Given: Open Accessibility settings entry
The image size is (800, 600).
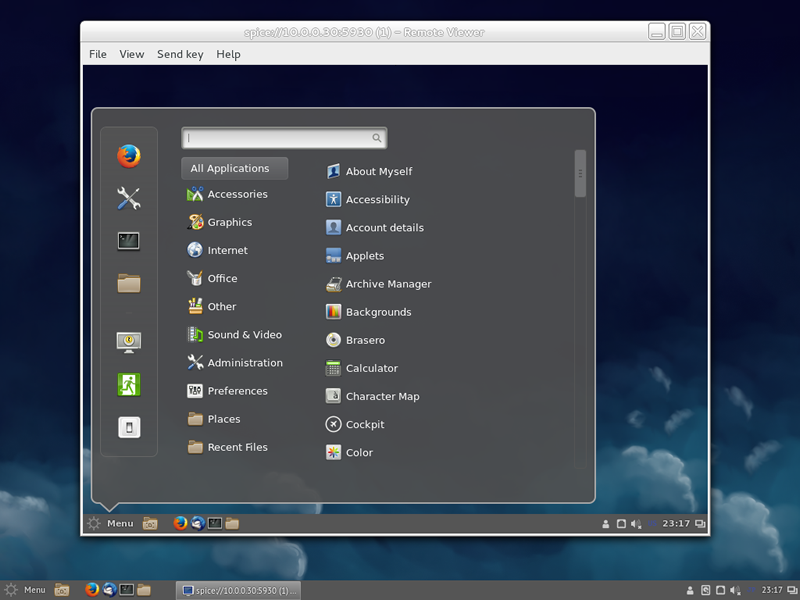Looking at the screenshot, I should [368, 199].
